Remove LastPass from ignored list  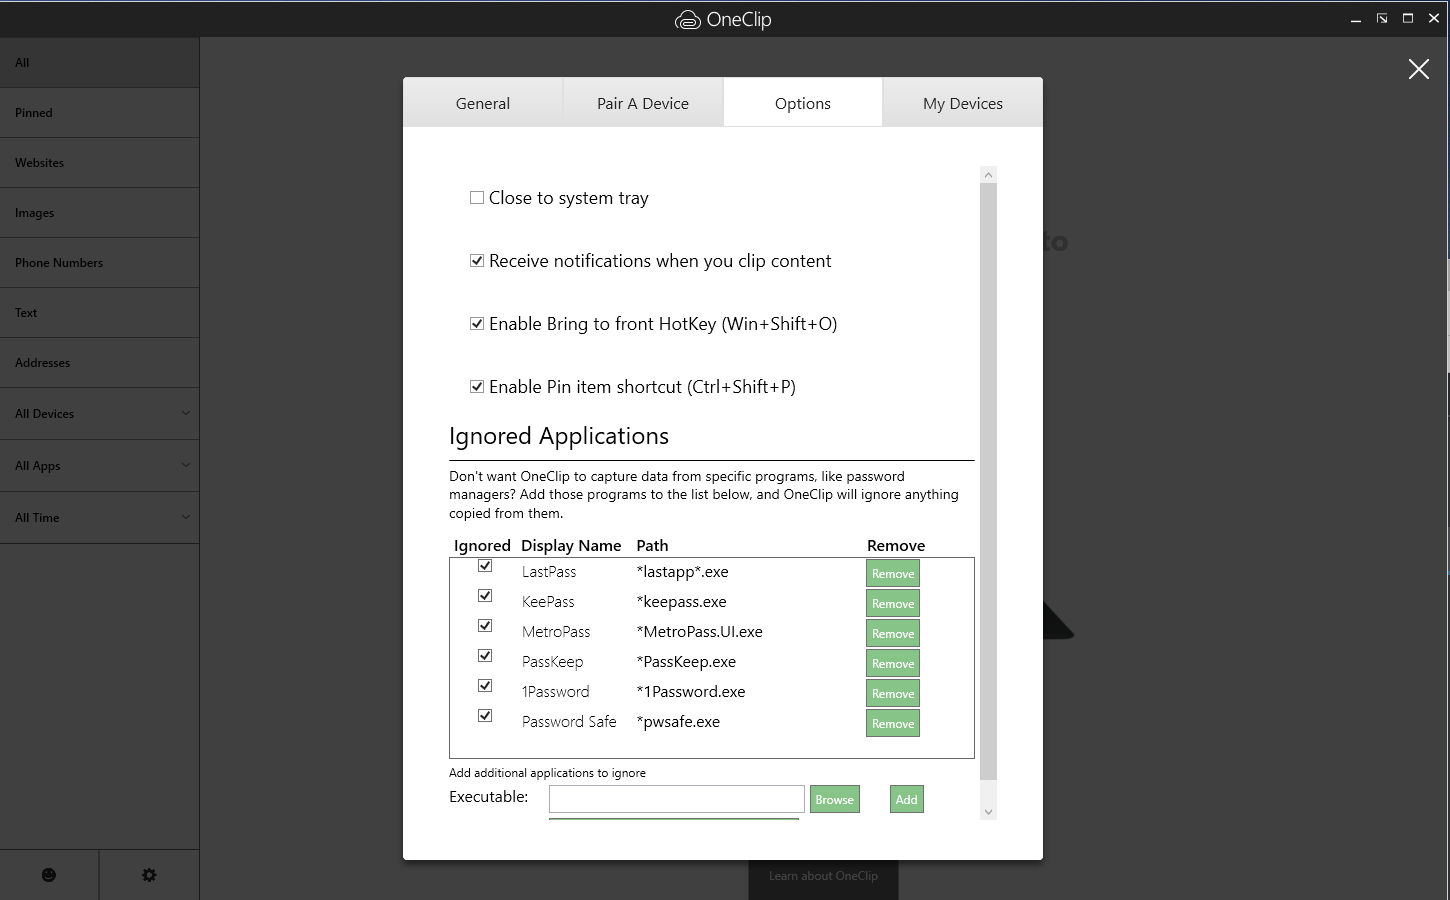pyautogui.click(x=893, y=573)
